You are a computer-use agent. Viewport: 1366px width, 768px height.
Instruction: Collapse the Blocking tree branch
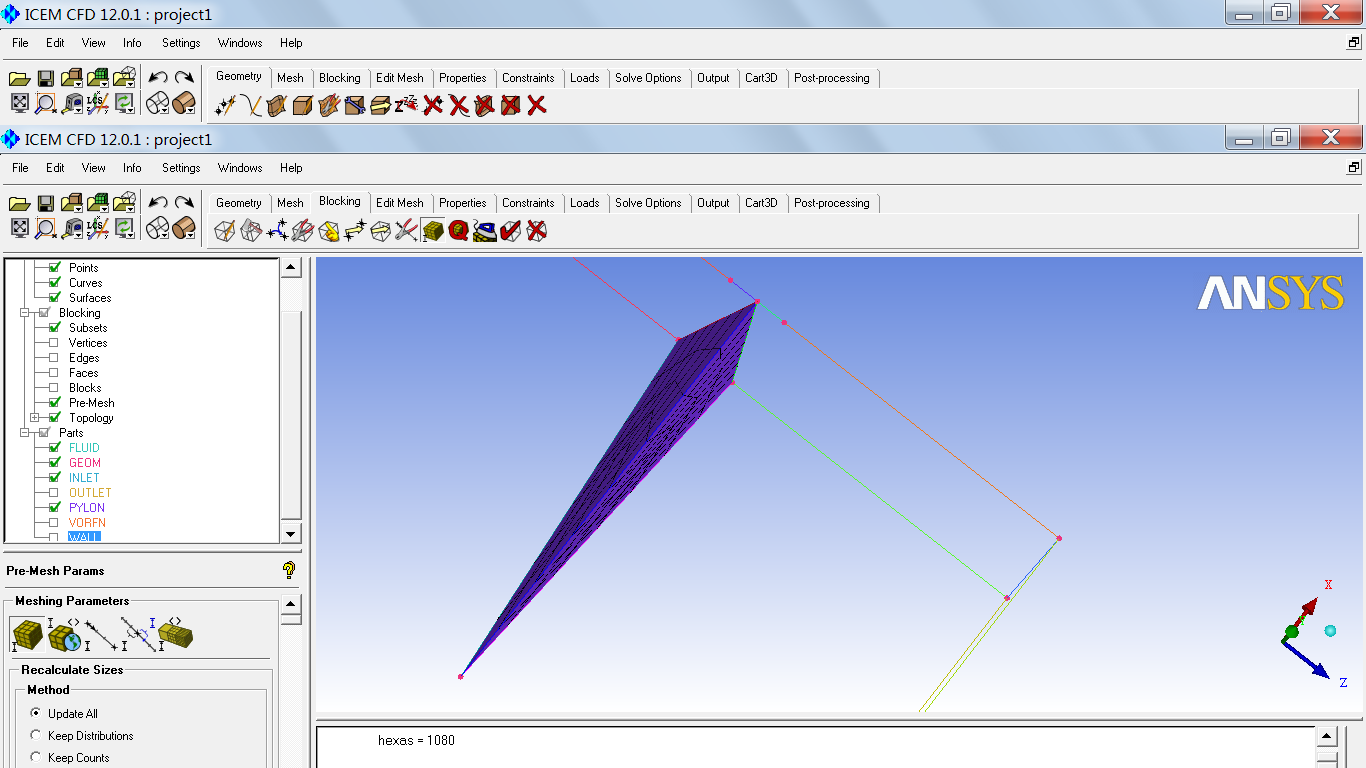point(25,313)
